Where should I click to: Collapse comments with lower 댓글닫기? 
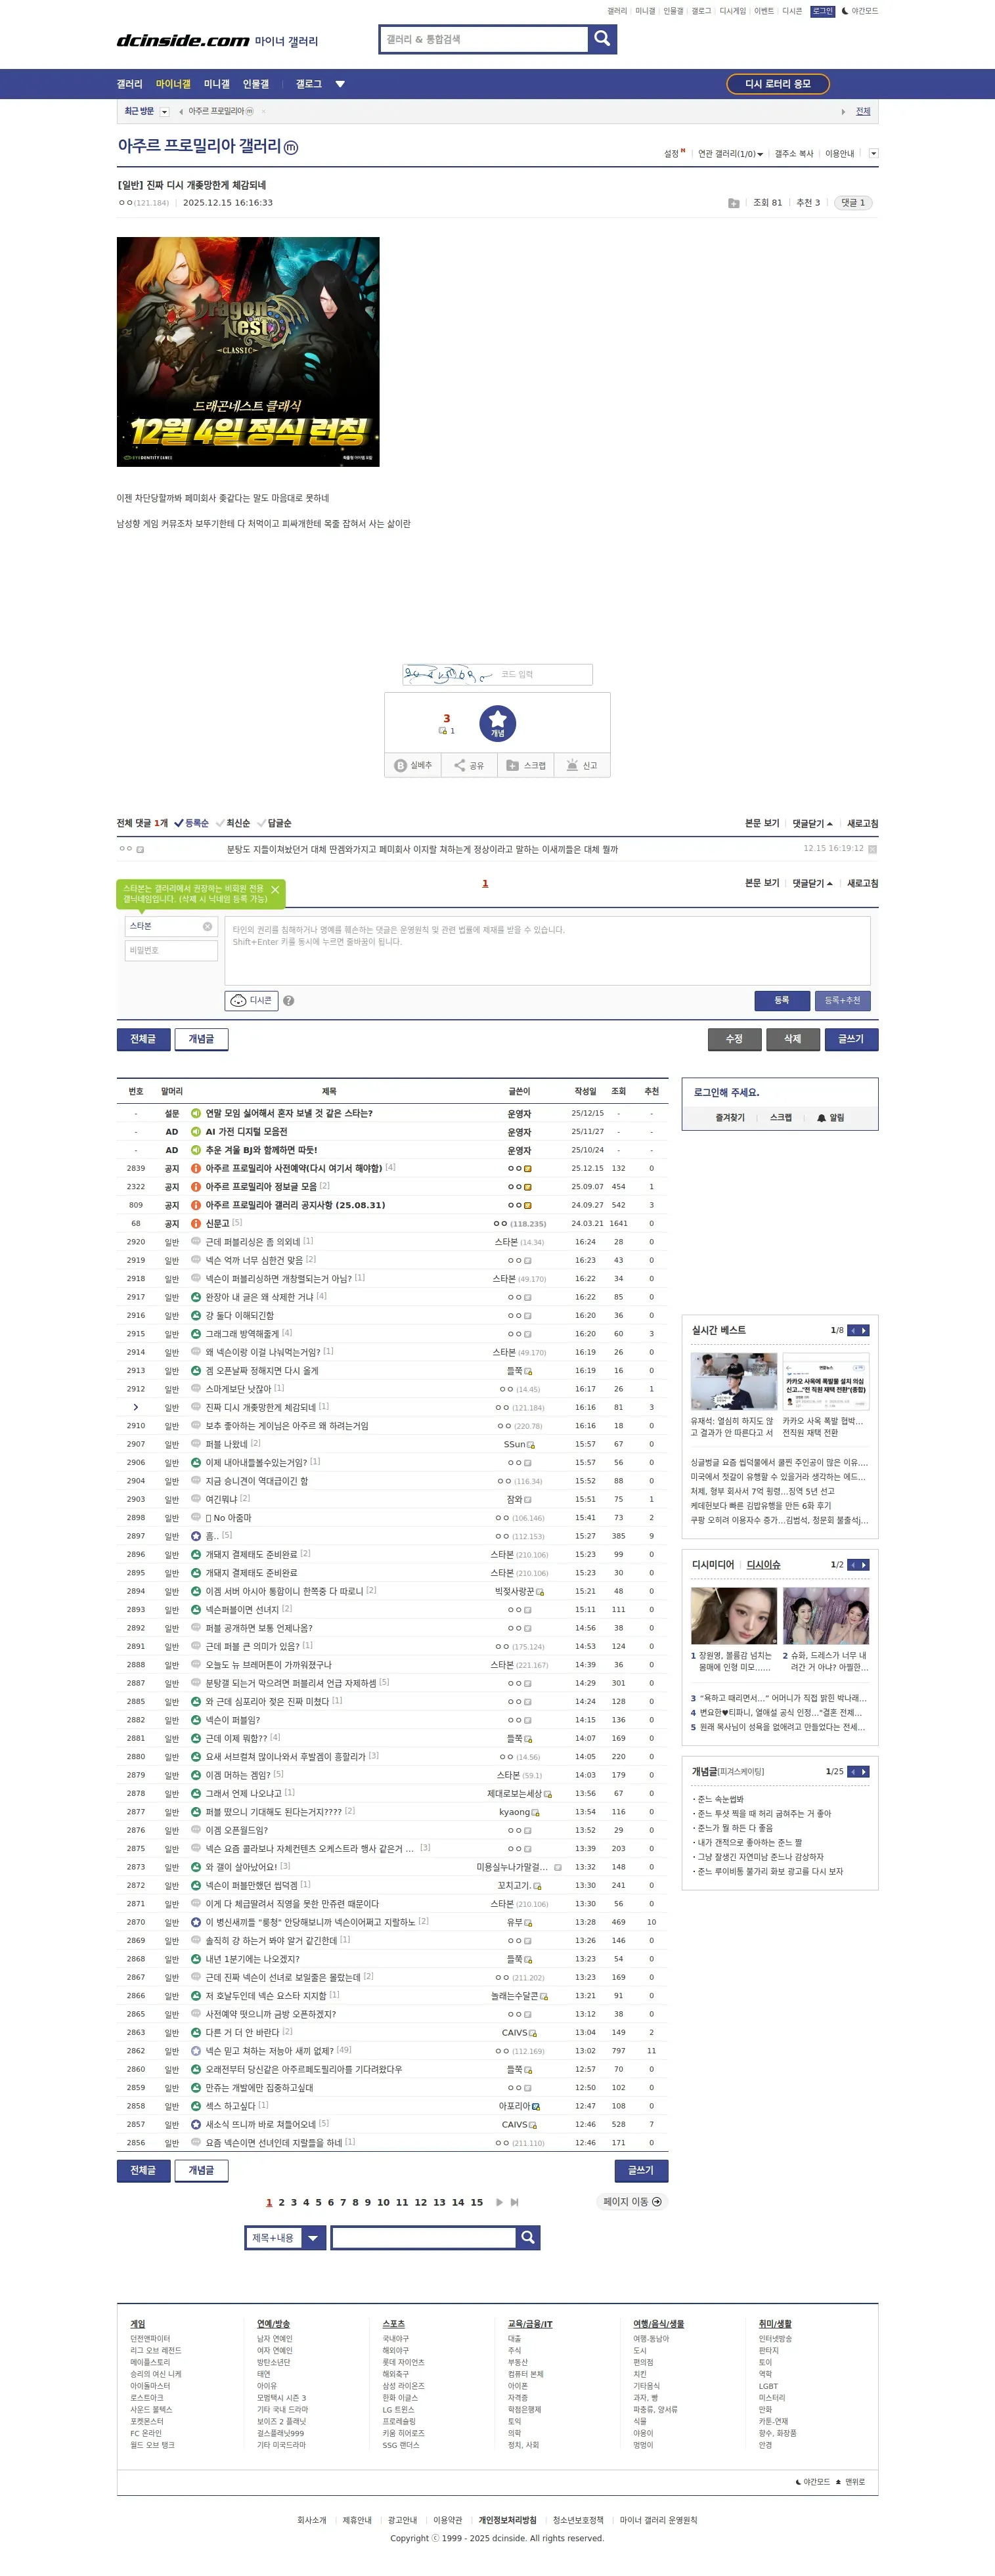click(x=812, y=884)
